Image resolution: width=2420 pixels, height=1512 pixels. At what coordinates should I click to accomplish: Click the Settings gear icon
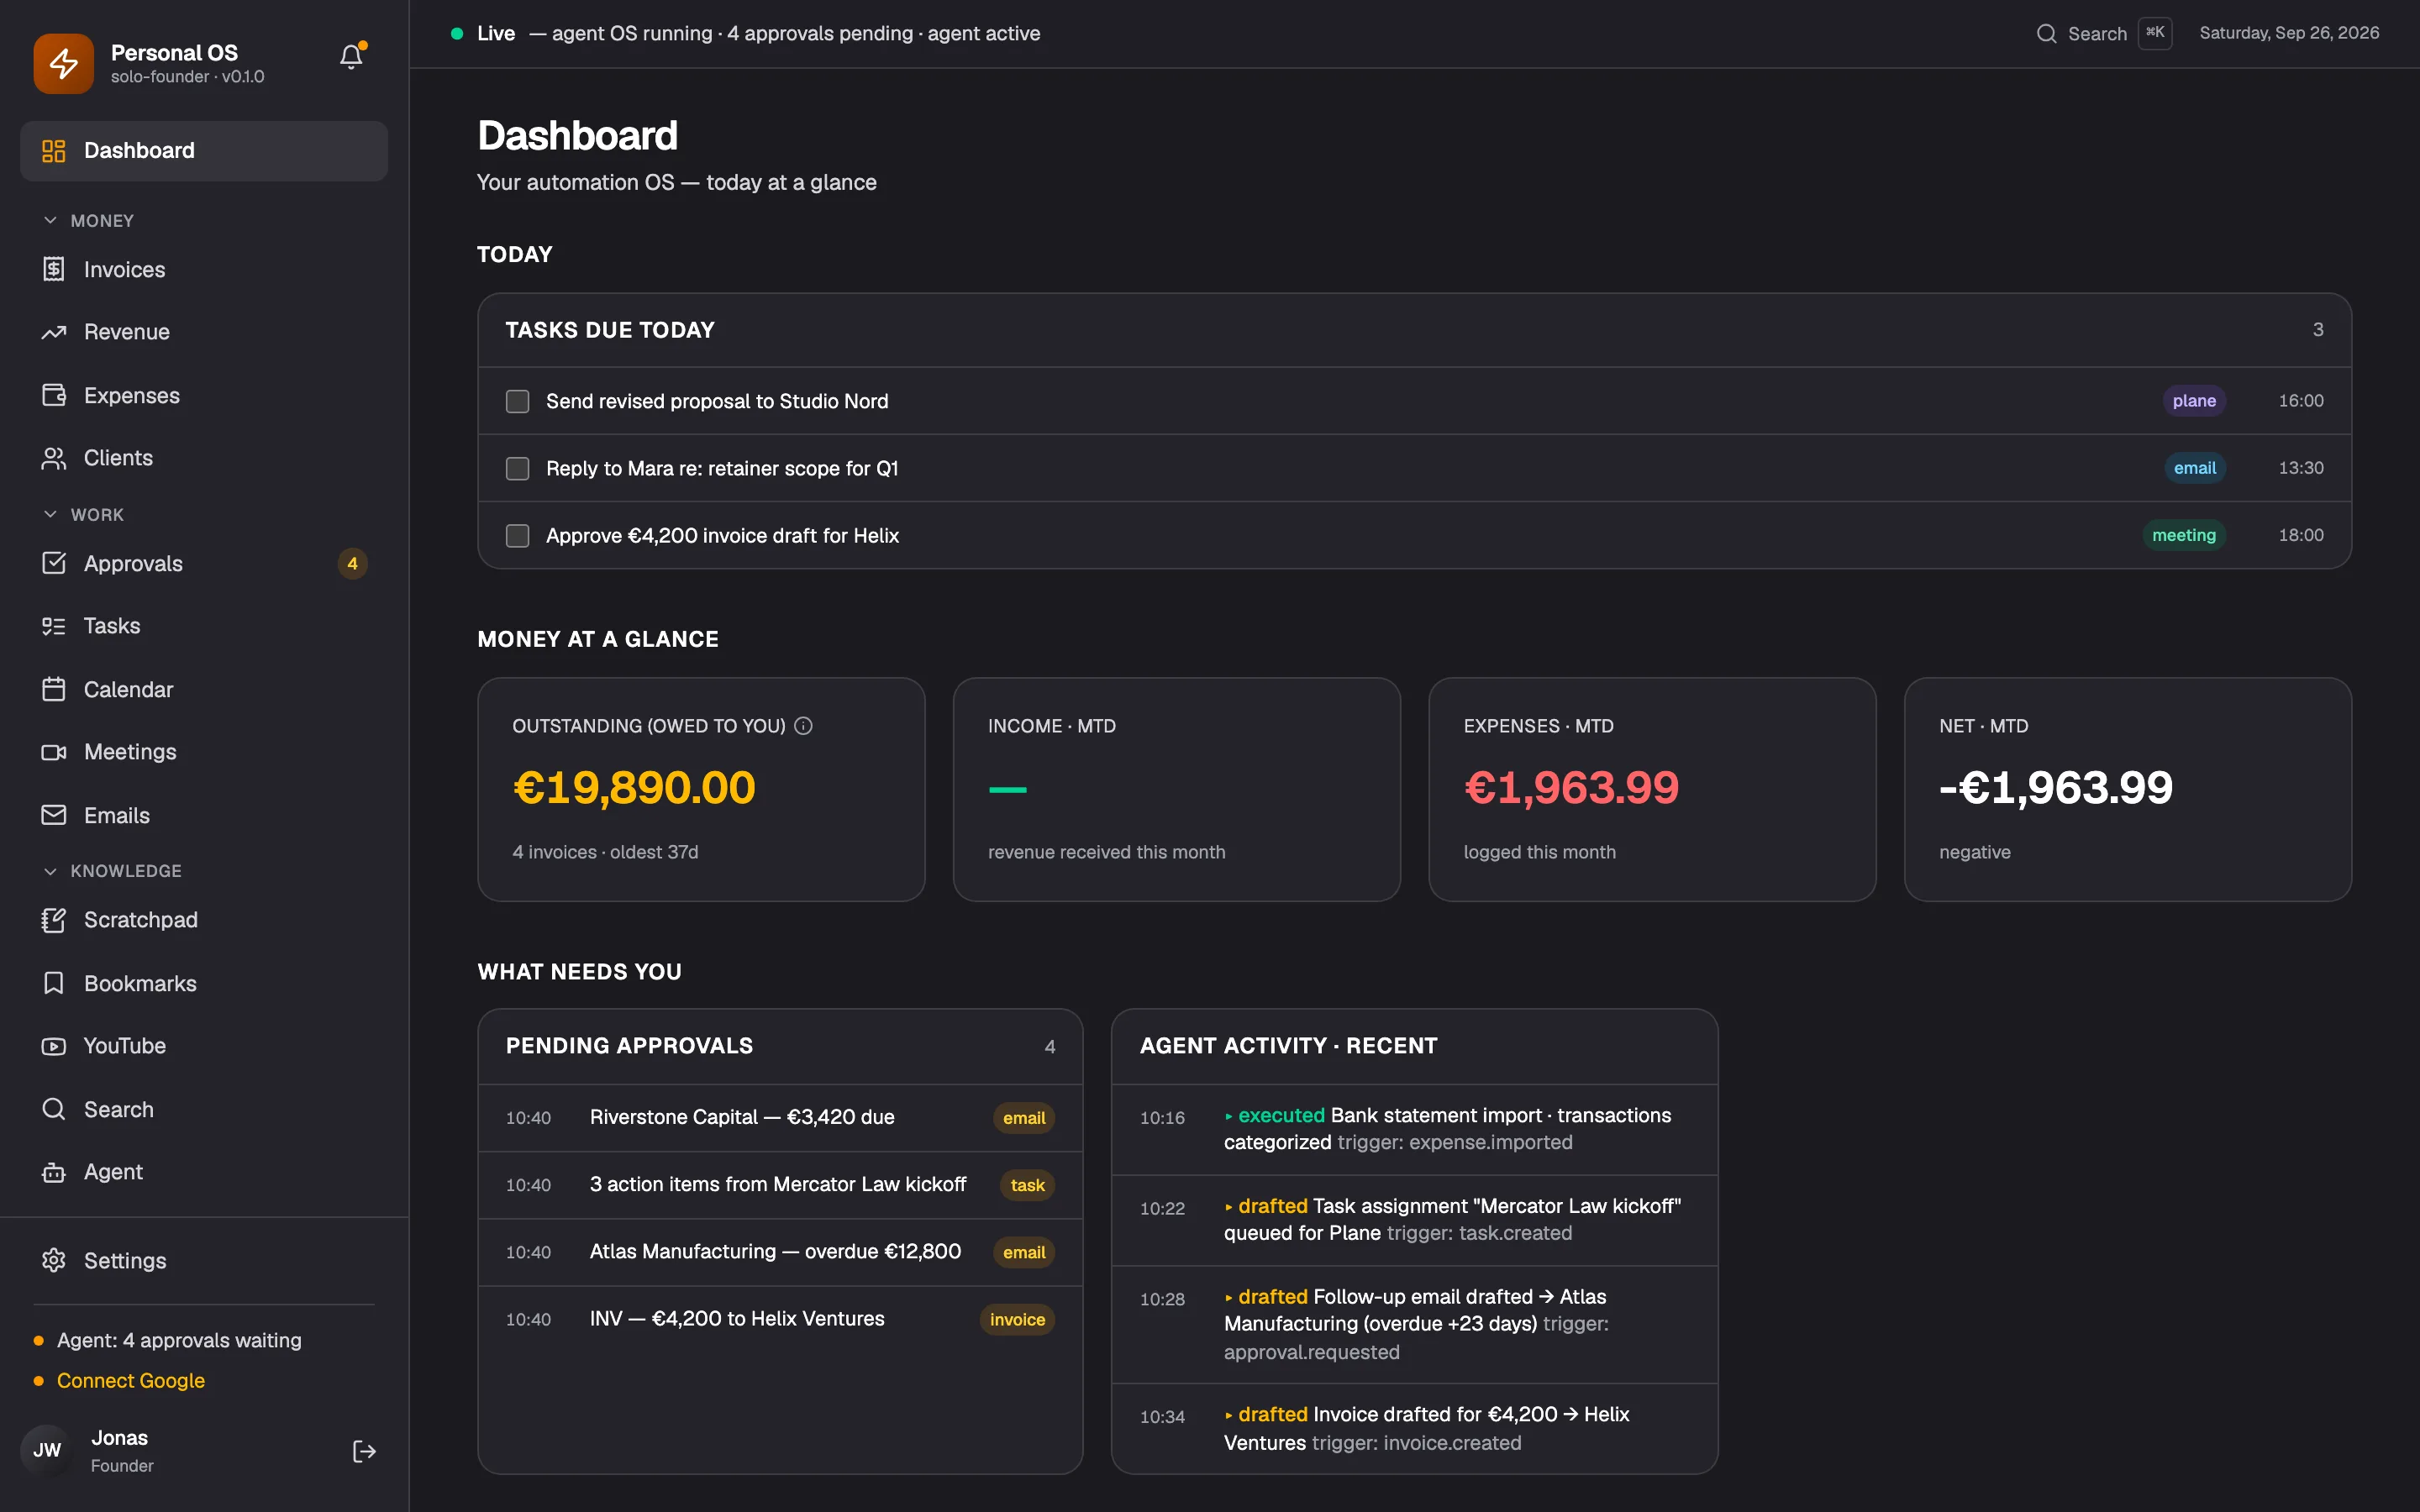click(54, 1260)
